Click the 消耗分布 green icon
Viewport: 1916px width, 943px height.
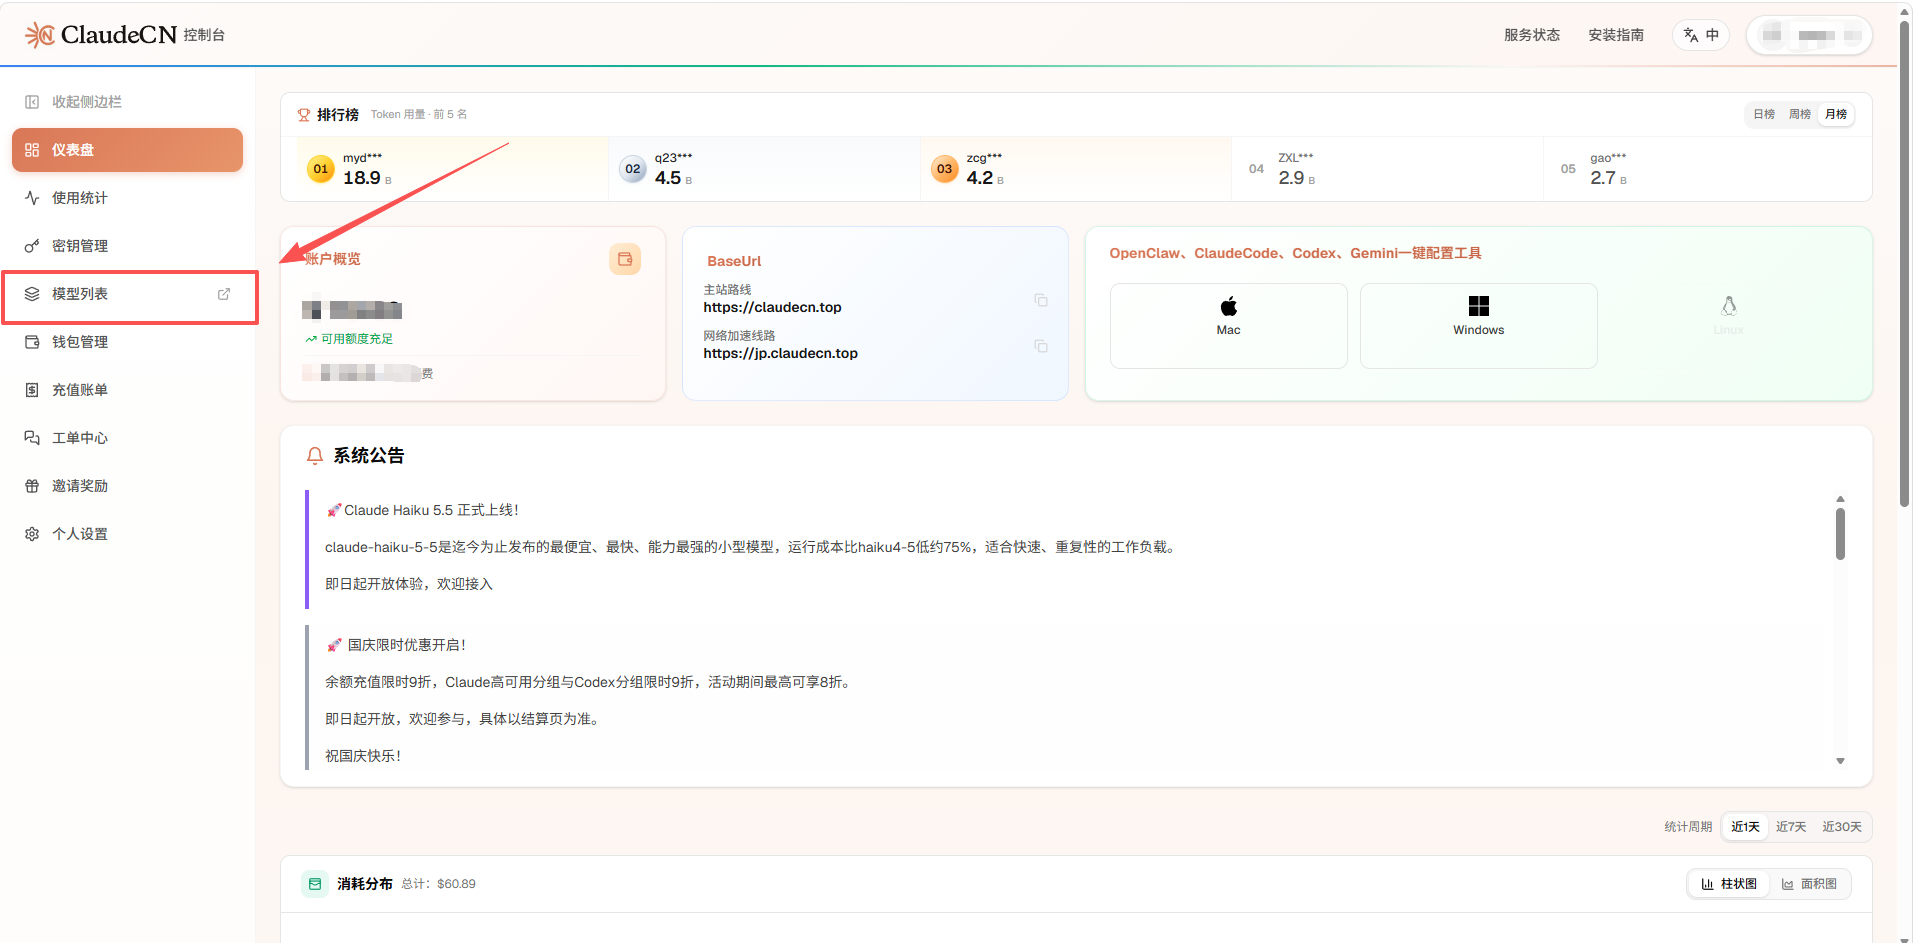[315, 884]
